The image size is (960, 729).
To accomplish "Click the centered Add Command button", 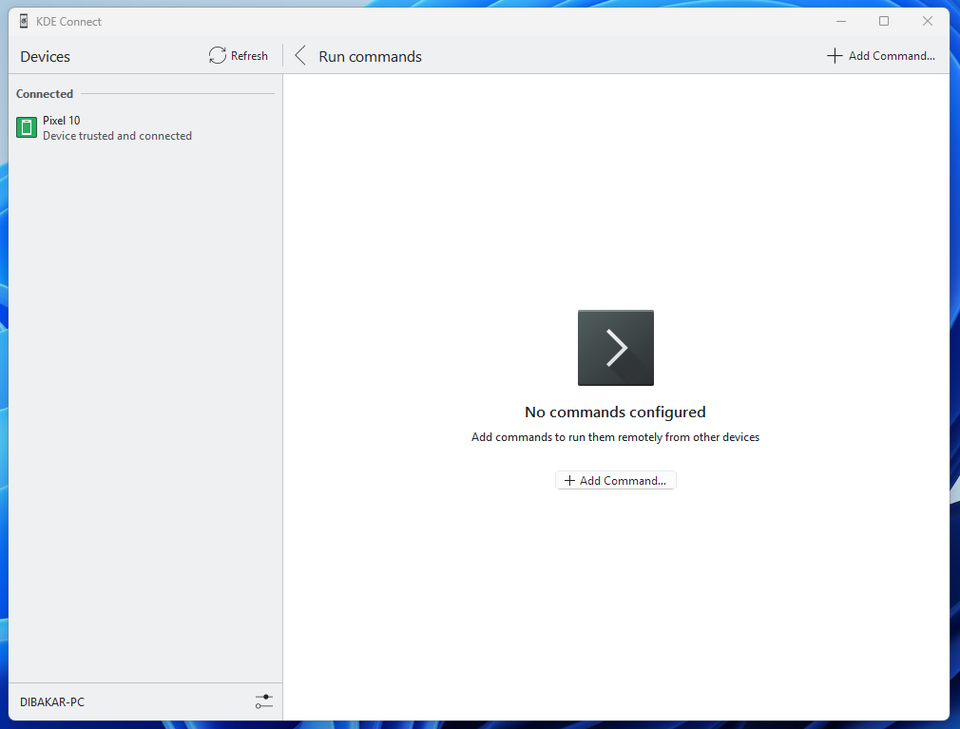I will [615, 480].
